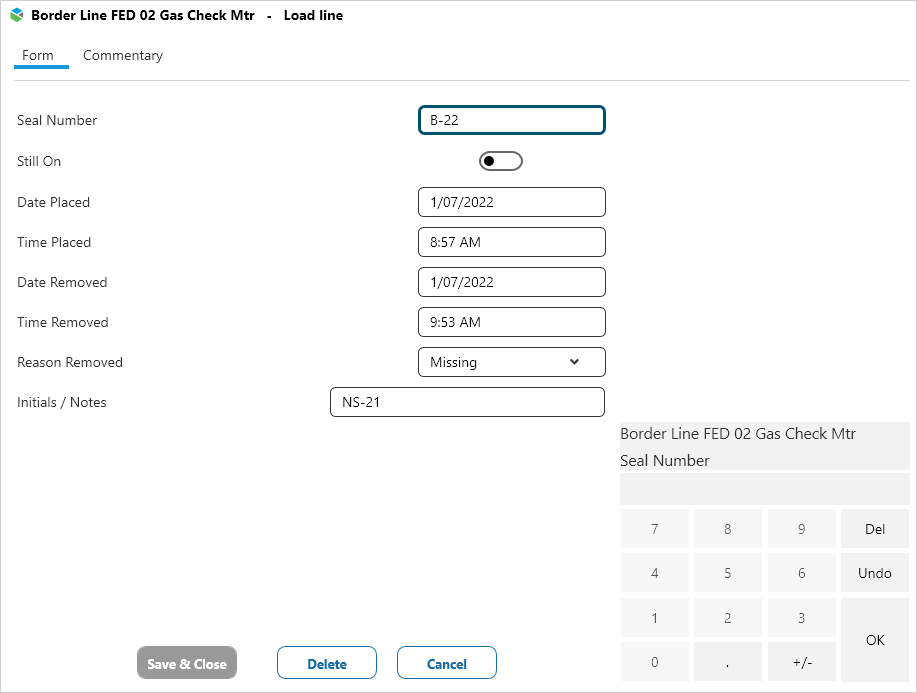Click the green cube app icon
This screenshot has height=693, width=917.
pos(17,16)
